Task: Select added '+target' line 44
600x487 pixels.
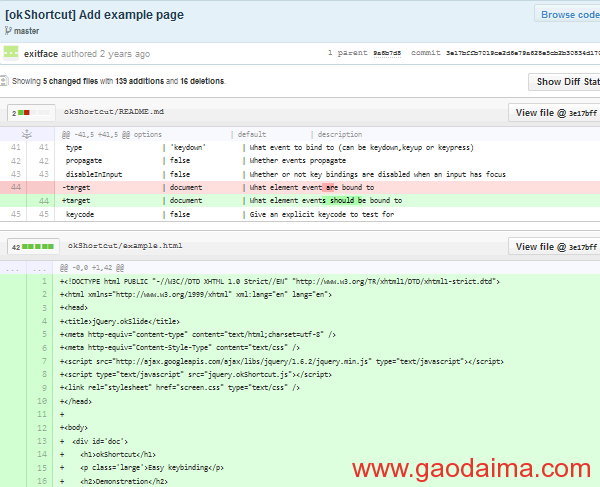Action: click(300, 200)
